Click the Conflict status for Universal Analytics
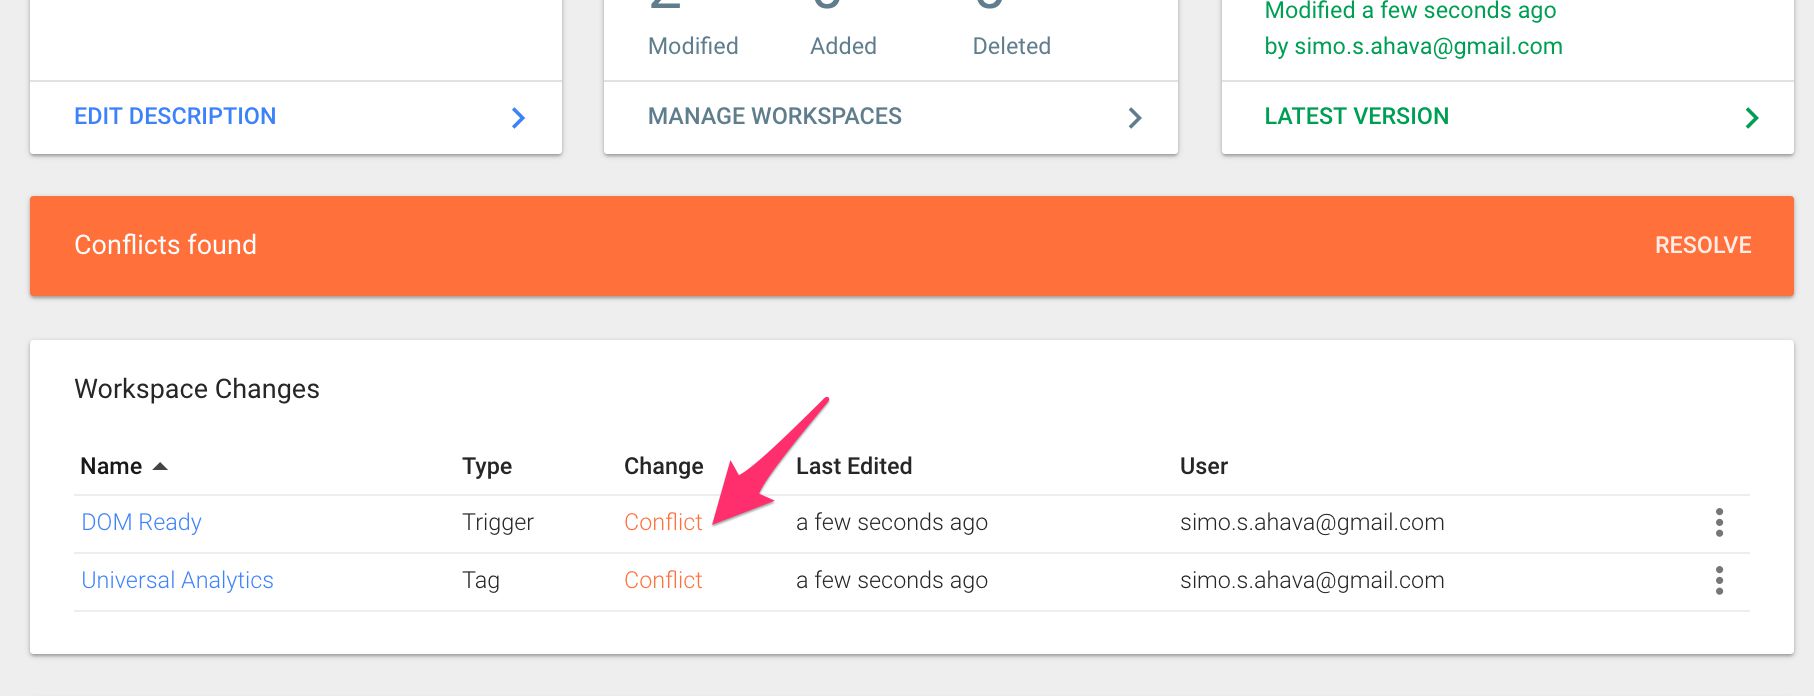 point(663,580)
